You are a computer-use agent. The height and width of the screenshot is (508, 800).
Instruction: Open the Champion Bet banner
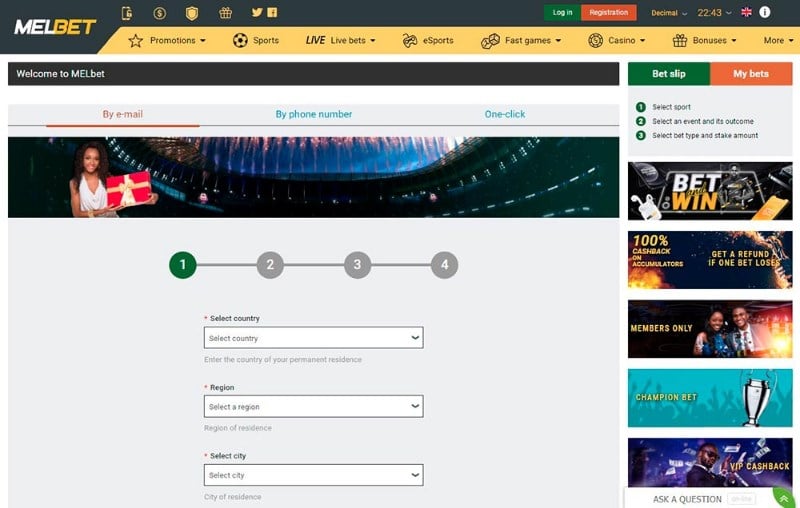point(710,398)
